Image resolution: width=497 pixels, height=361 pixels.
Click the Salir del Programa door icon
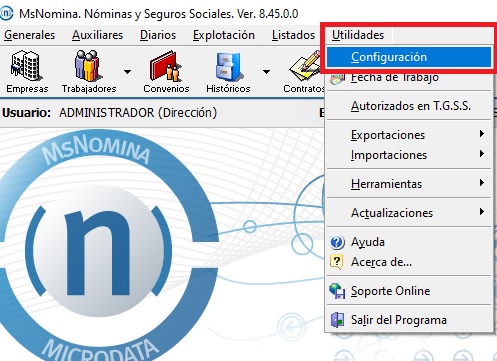tap(337, 320)
